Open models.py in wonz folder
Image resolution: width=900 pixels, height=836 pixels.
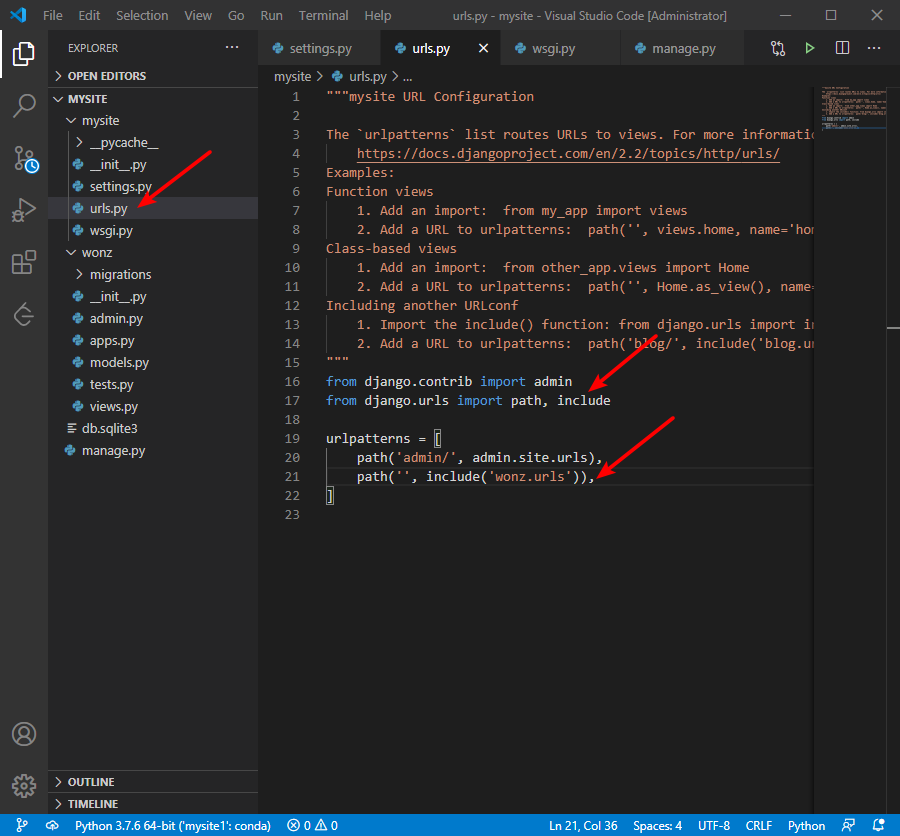pyautogui.click(x=153, y=362)
